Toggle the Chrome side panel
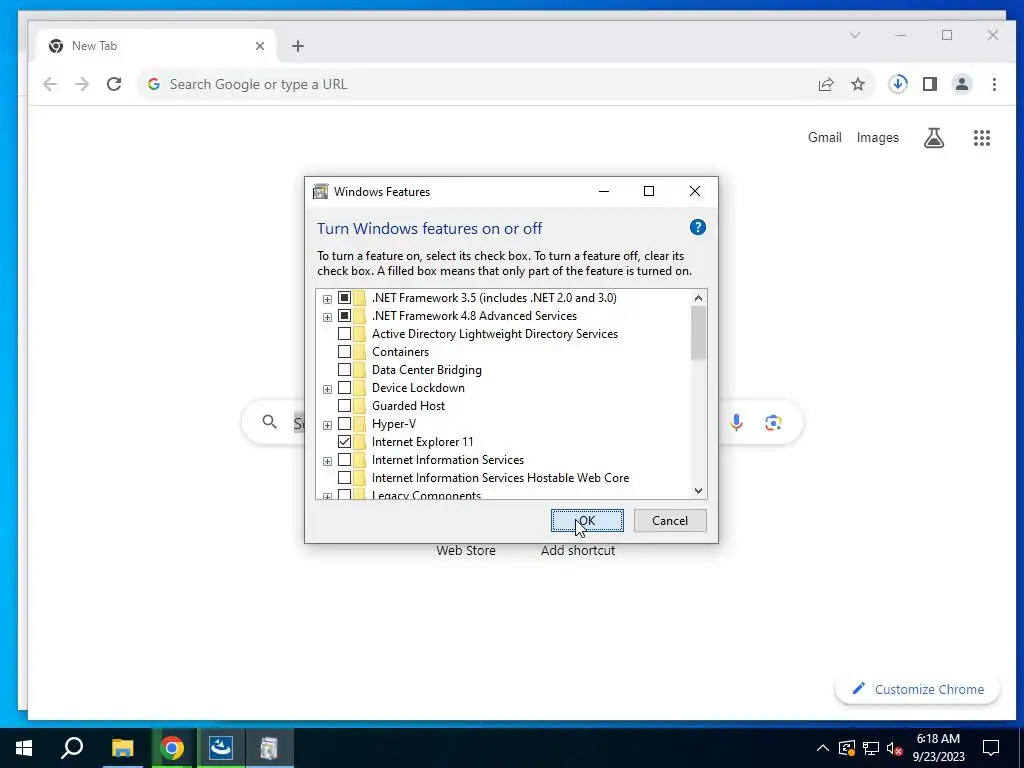 click(x=930, y=84)
